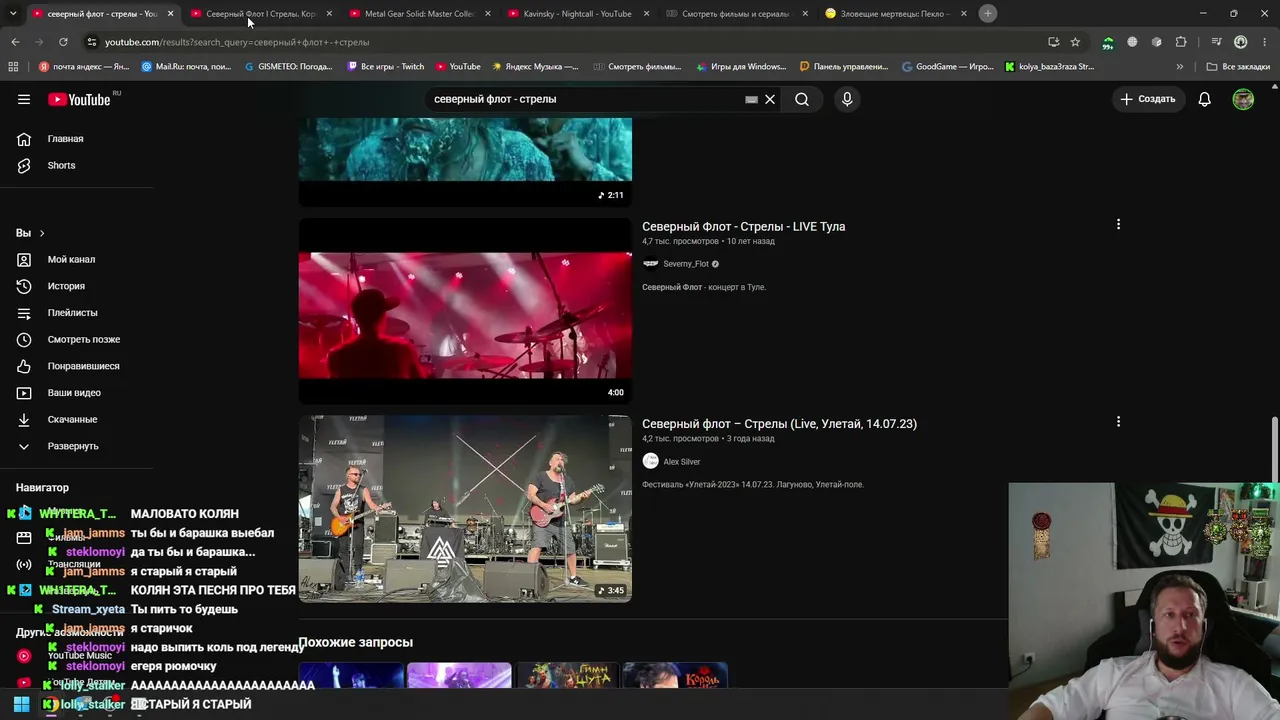Open the Chrome extensions puzzle menu
This screenshot has height=720, width=1280.
(x=1181, y=42)
